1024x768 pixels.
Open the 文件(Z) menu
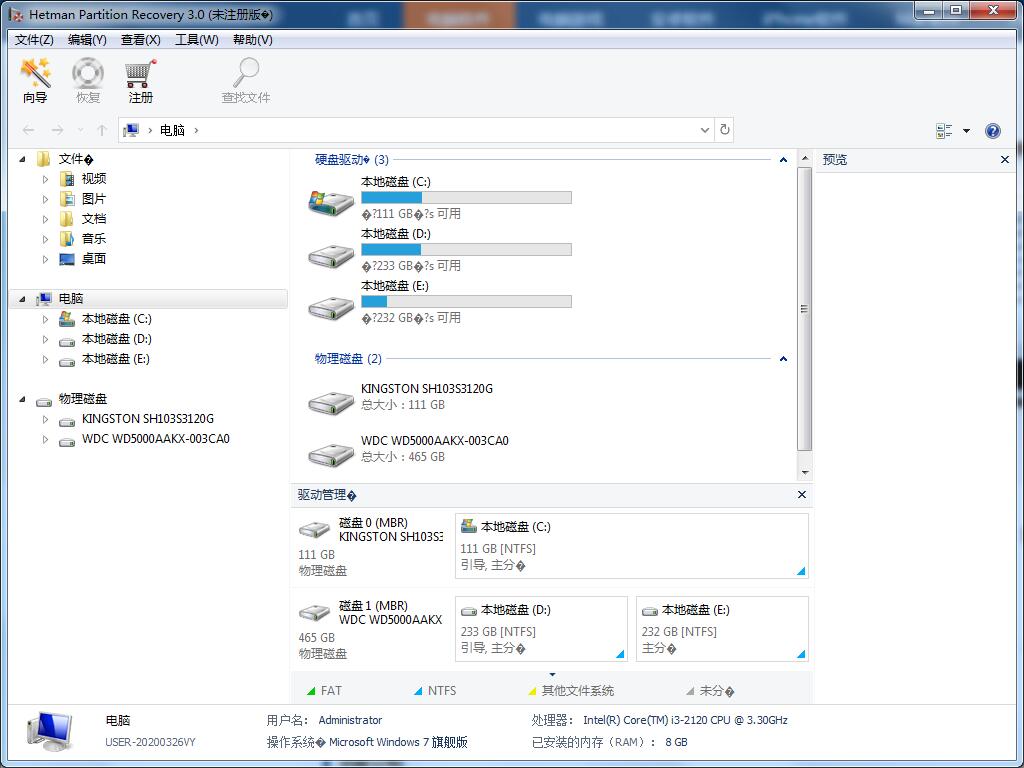point(34,40)
